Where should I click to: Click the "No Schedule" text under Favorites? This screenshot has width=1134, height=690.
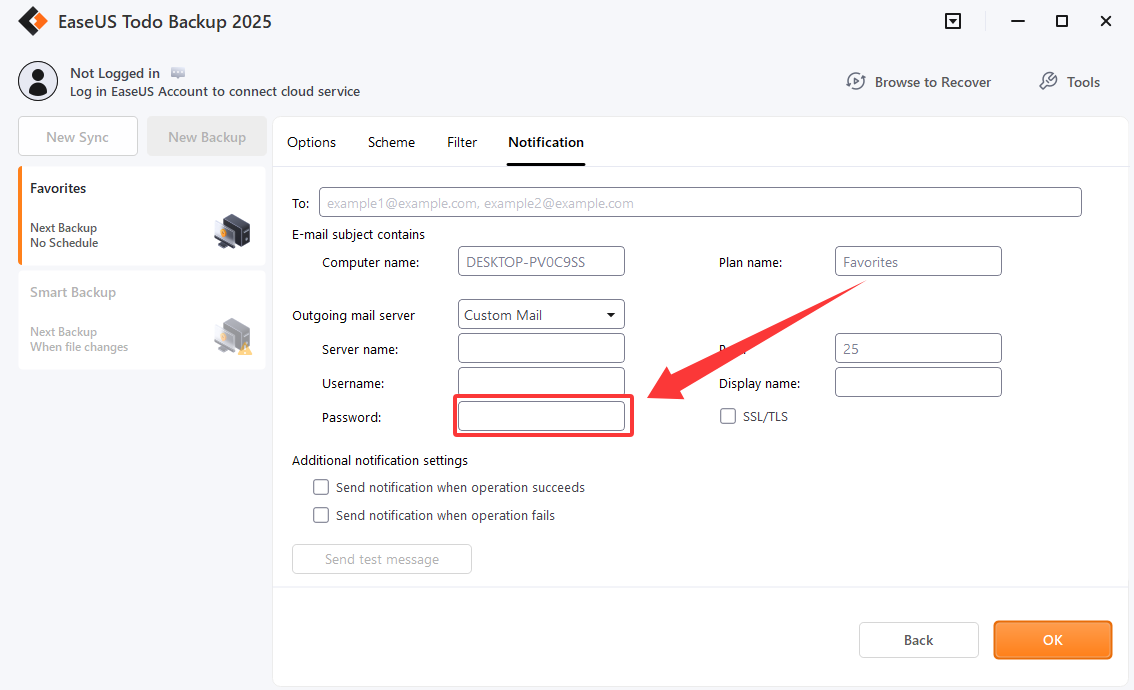(64, 243)
